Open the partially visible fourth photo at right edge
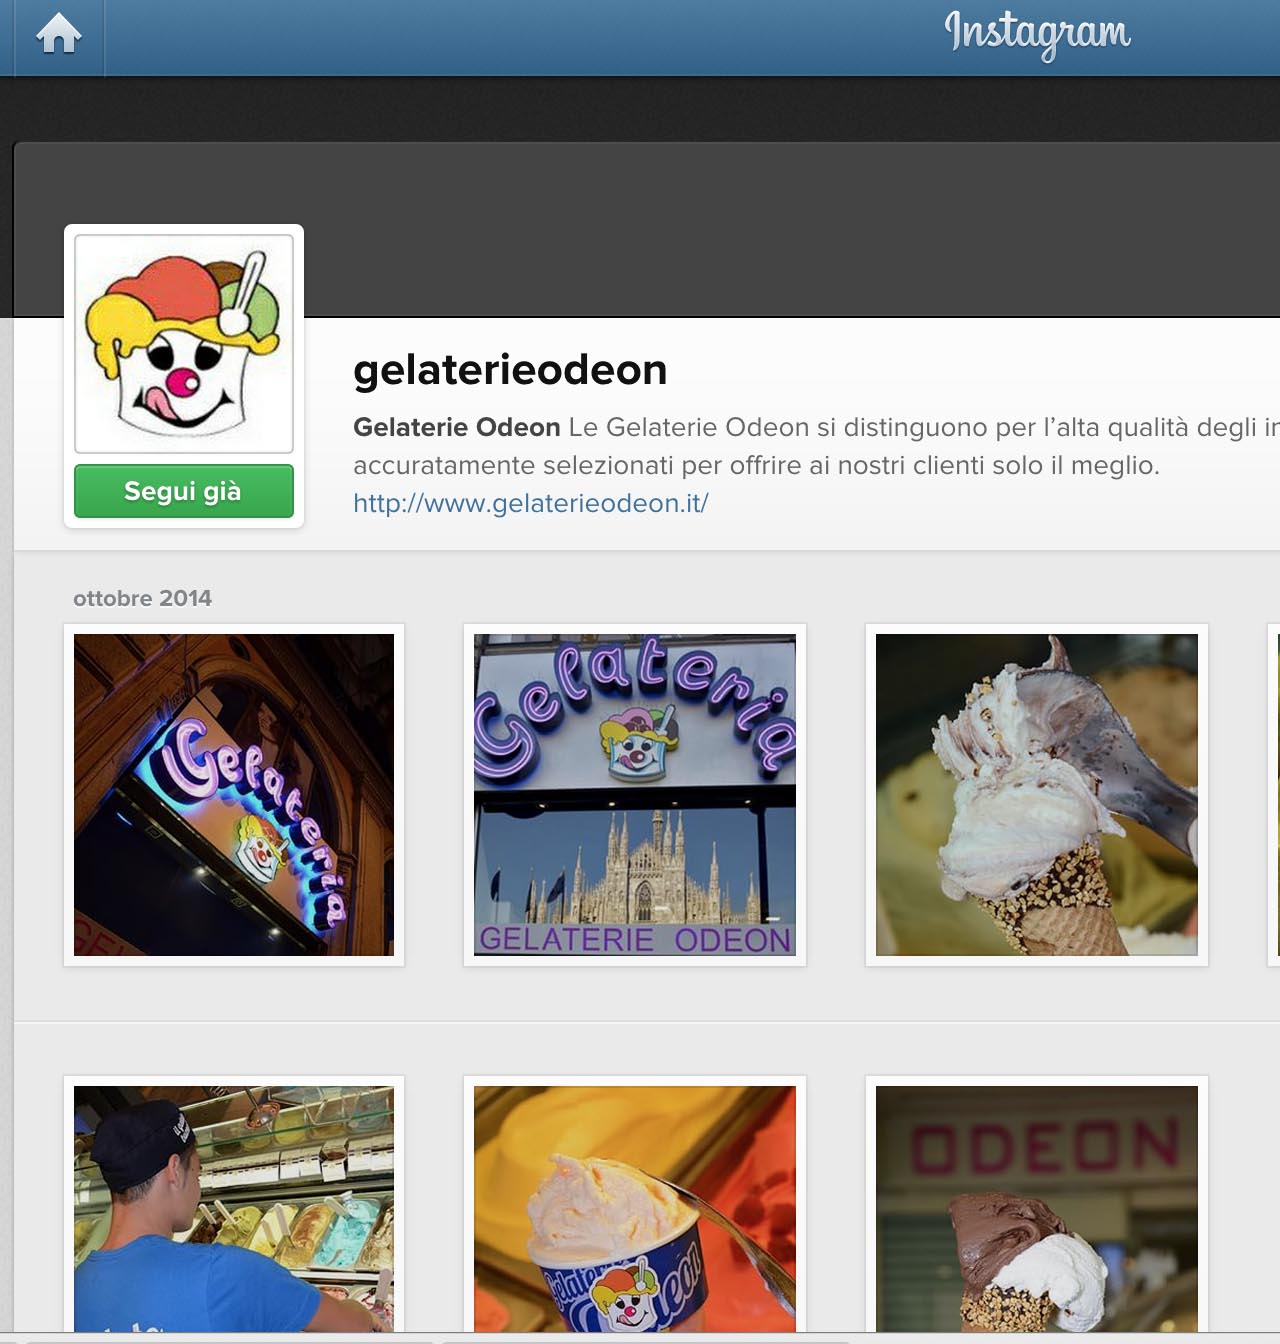1280x1344 pixels. [1274, 795]
